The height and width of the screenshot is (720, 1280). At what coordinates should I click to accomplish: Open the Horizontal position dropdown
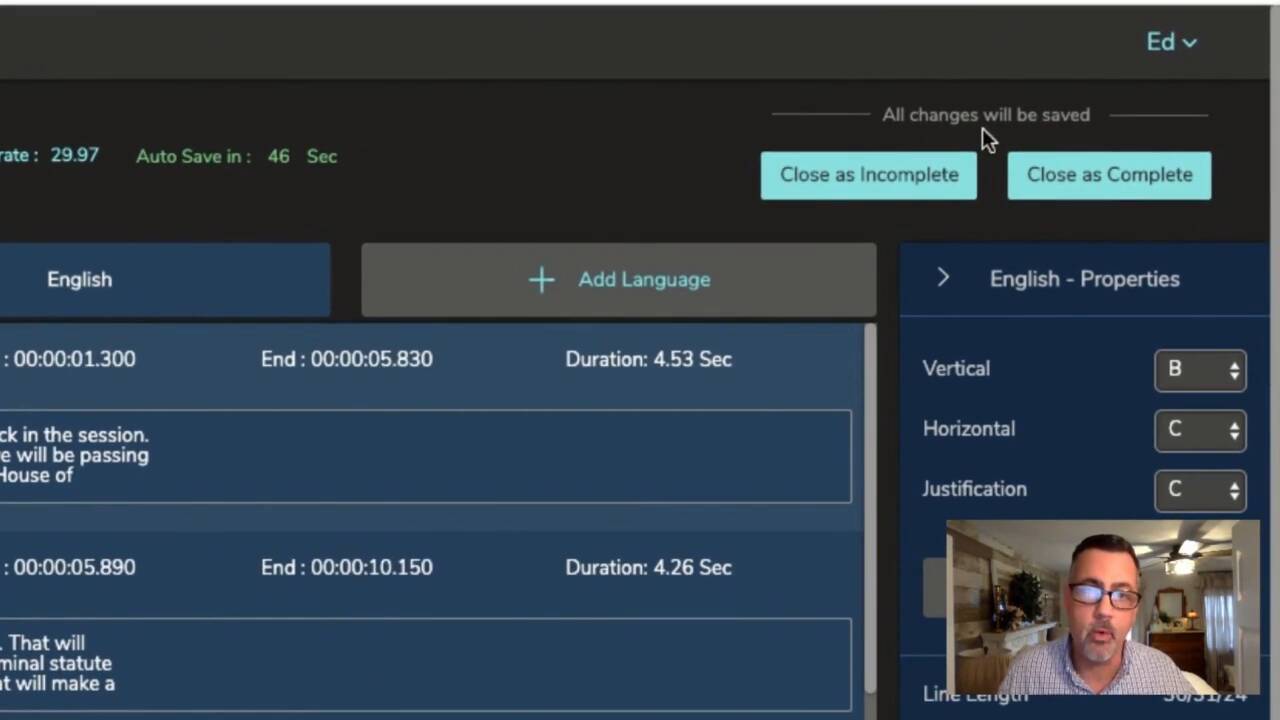tap(1200, 430)
